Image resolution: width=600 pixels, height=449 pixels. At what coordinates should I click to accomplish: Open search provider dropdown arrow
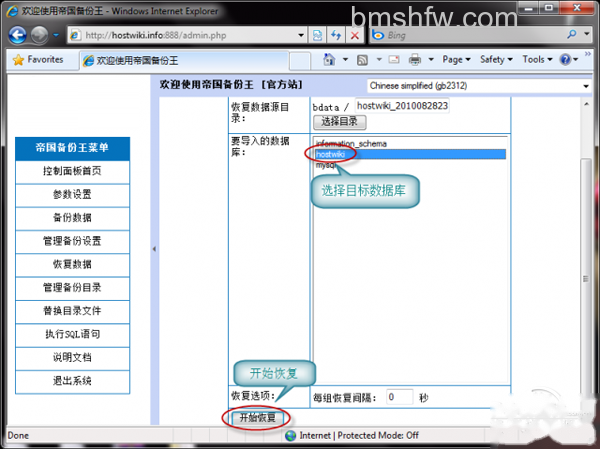[x=587, y=34]
